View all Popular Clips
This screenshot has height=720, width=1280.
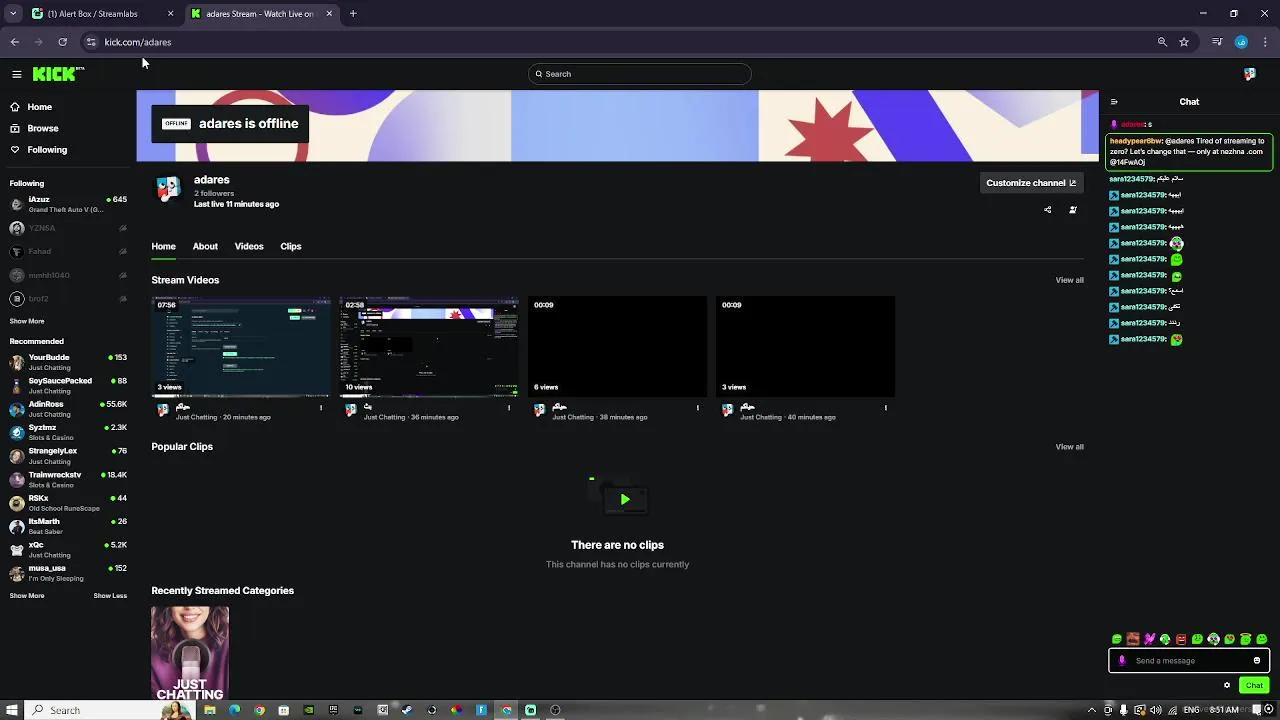pos(1069,447)
